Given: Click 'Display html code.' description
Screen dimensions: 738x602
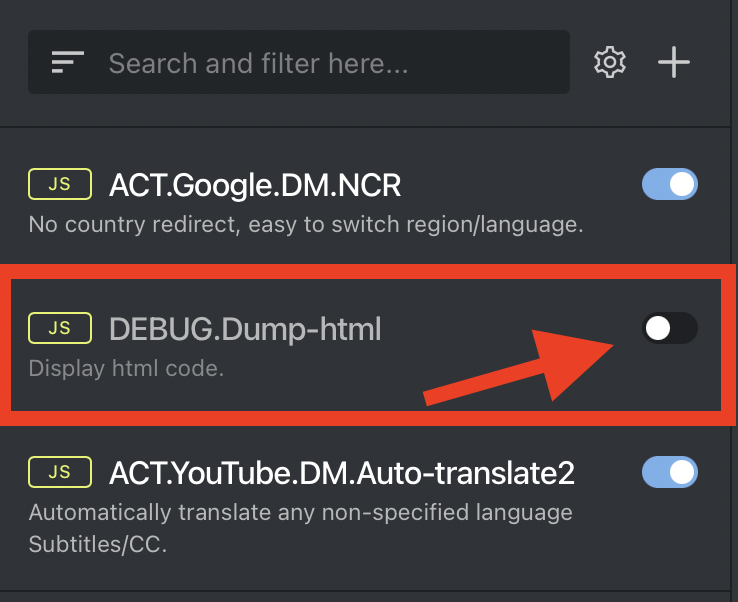Looking at the screenshot, I should 126,368.
